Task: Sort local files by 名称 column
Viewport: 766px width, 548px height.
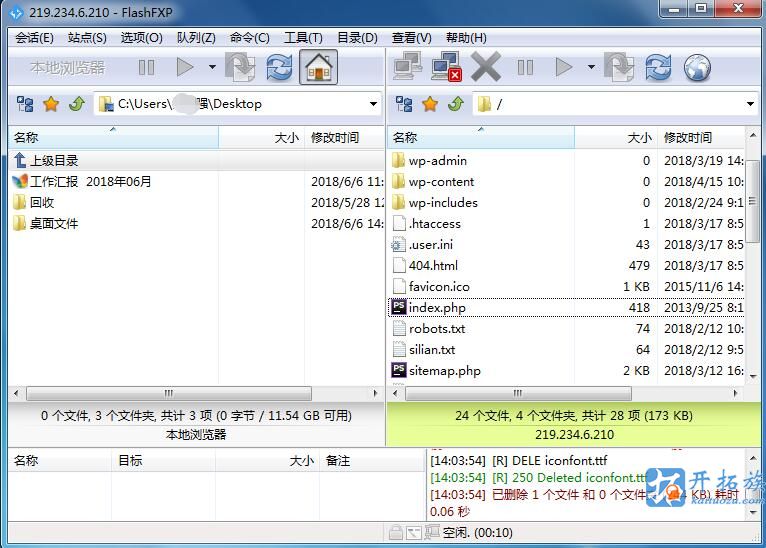Action: click(113, 138)
